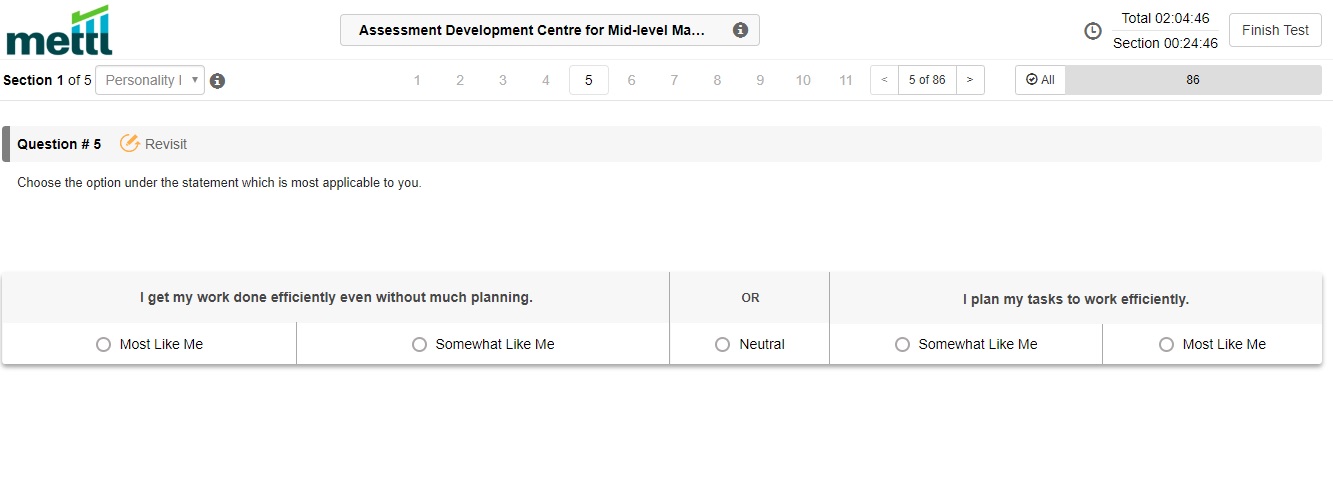Choose left statement's Somewhat Like Me

point(420,344)
